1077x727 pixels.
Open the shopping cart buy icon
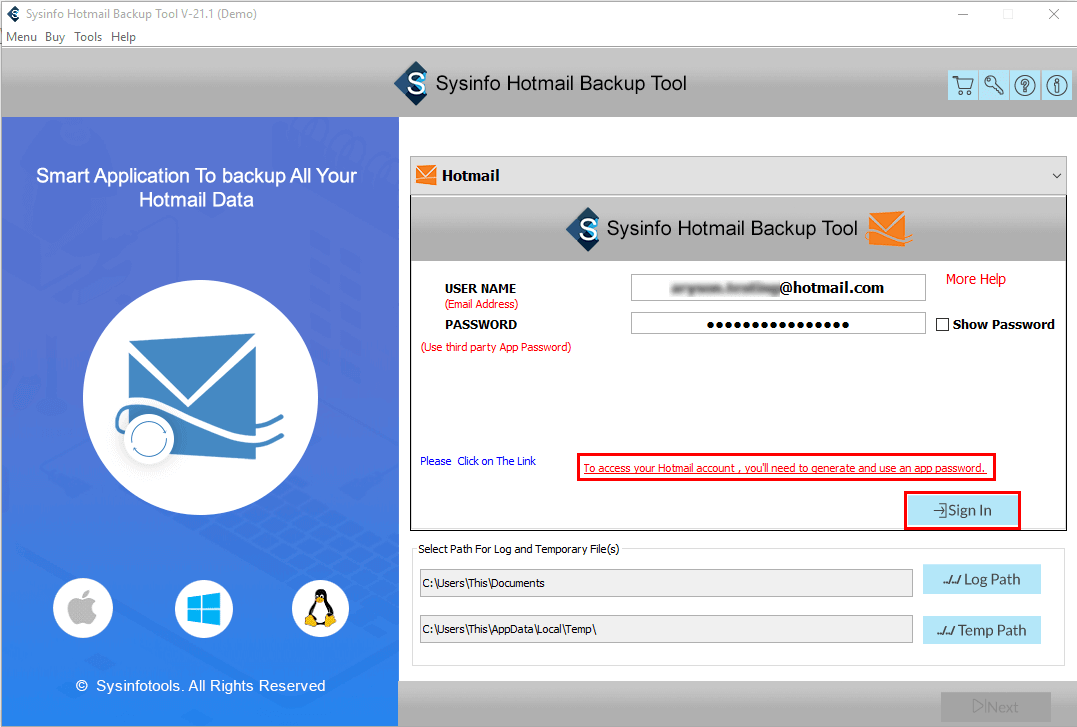[x=963, y=85]
